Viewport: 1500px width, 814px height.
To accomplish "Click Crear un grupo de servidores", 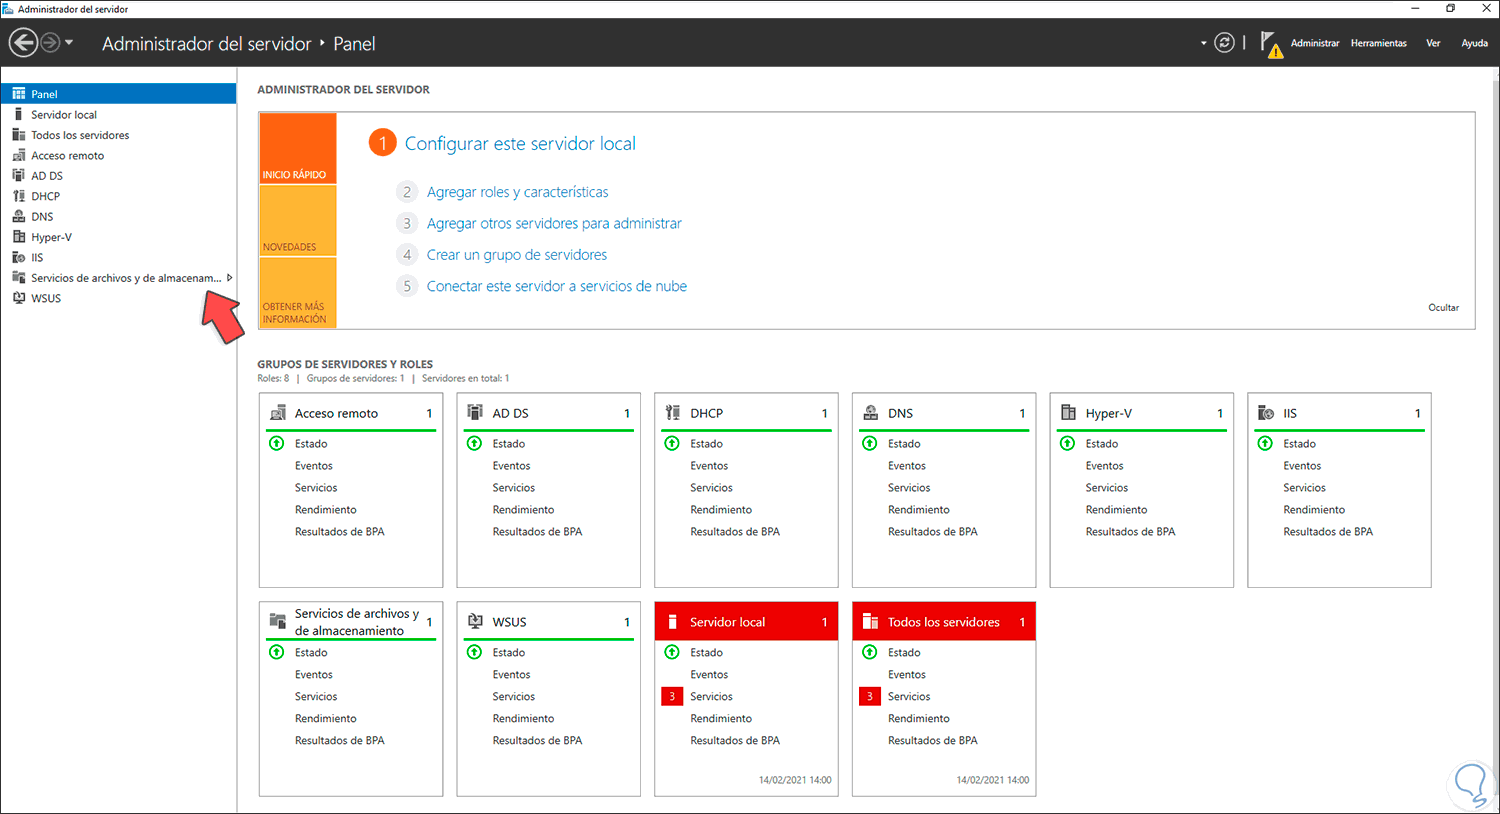I will pos(516,255).
